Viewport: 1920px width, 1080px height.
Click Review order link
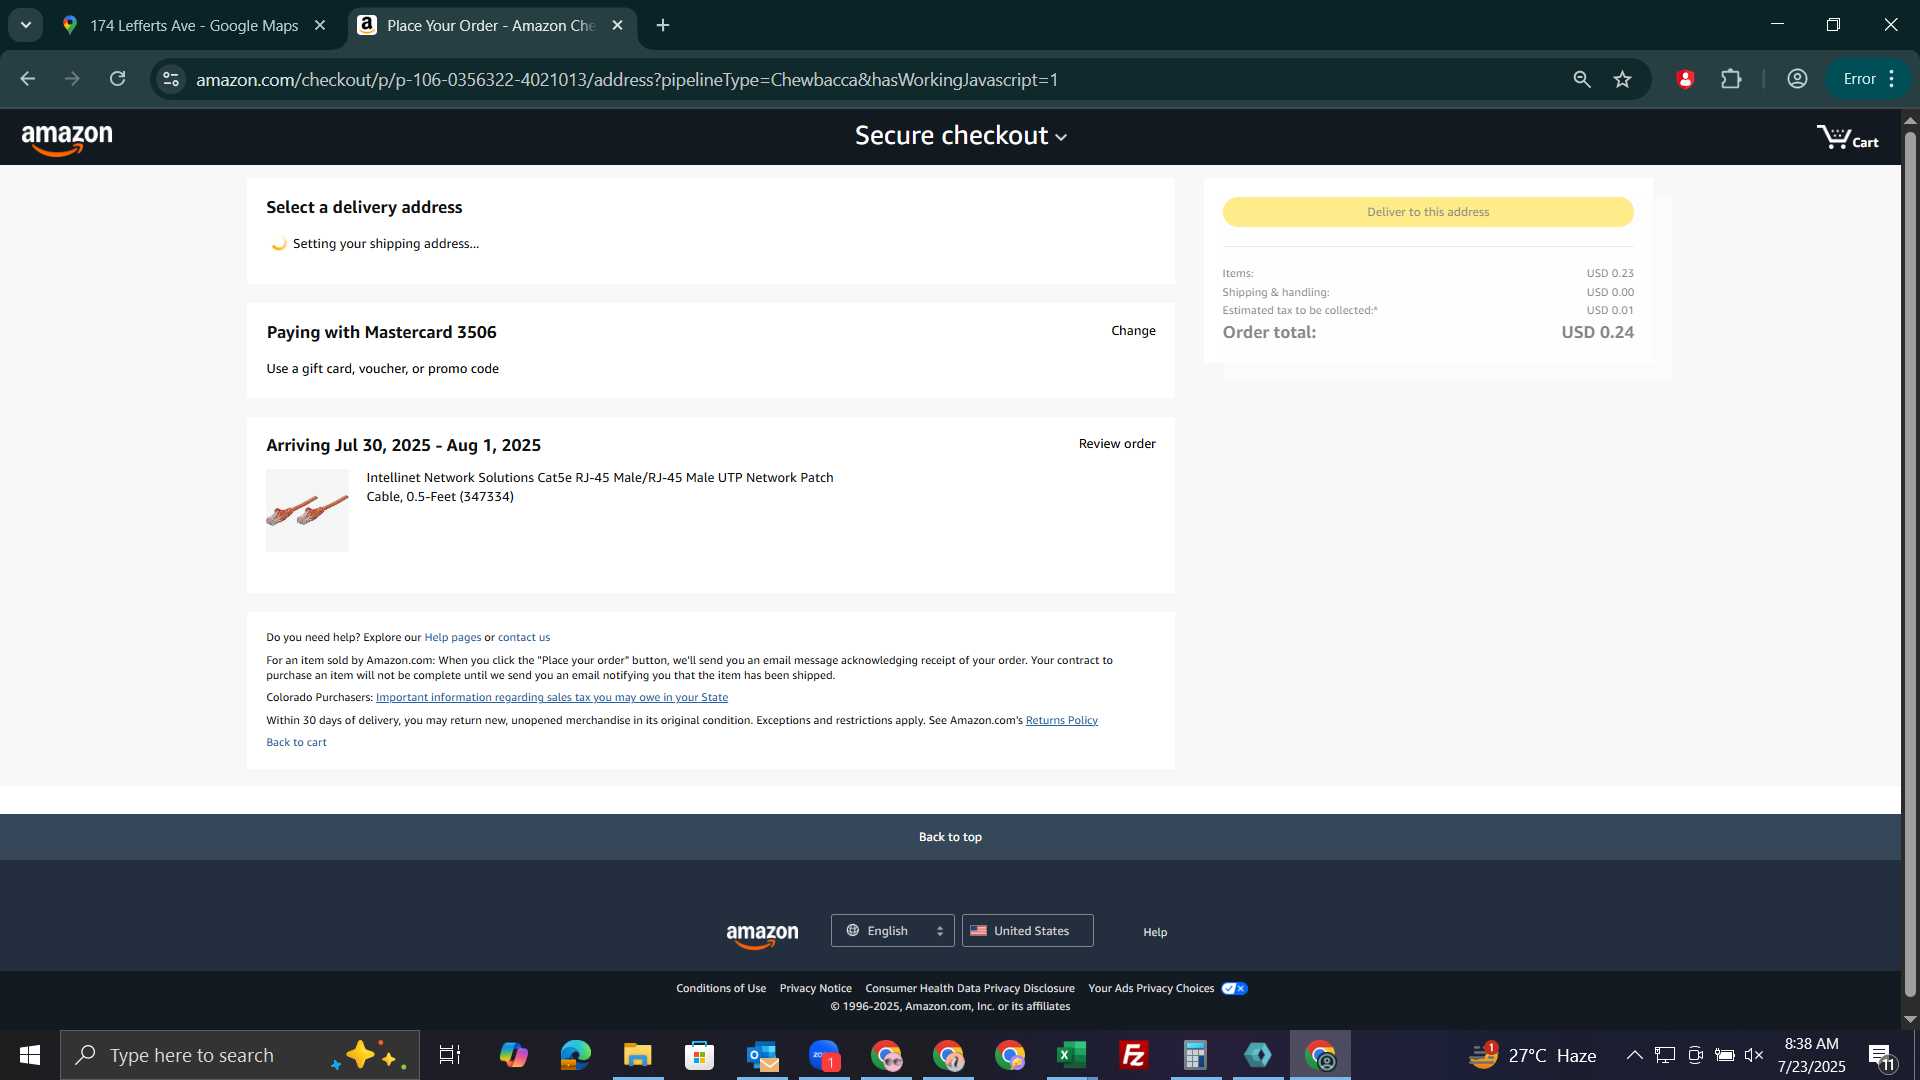pyautogui.click(x=1117, y=444)
